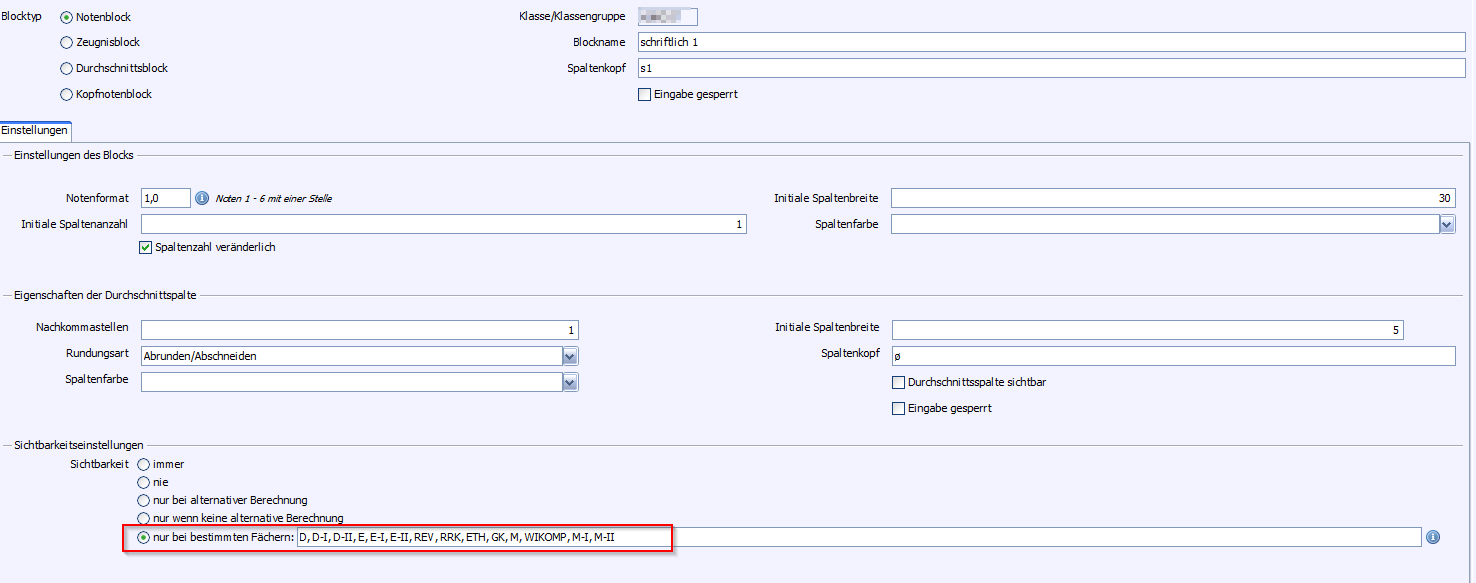Toggle Spaltenzahl veränderlich checkbox
This screenshot has width=1476, height=583.
pyautogui.click(x=146, y=247)
